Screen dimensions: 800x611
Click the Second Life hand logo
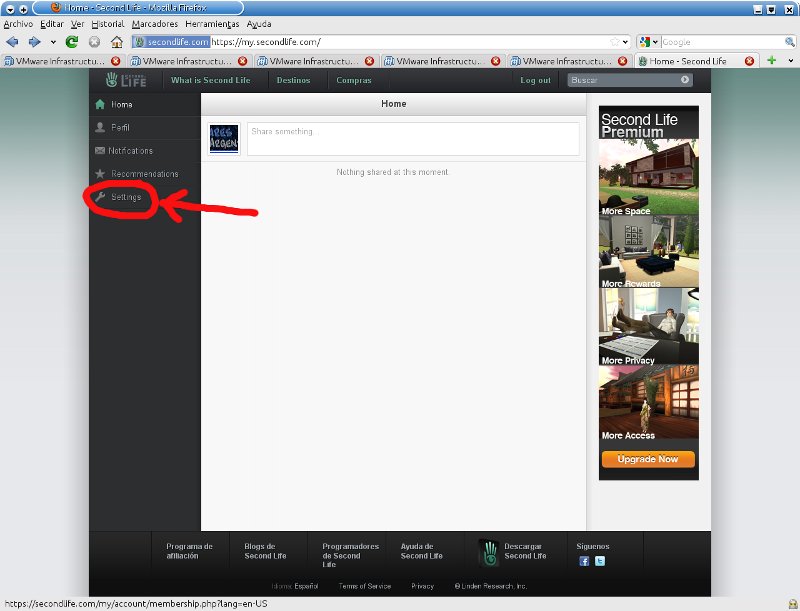pos(126,80)
